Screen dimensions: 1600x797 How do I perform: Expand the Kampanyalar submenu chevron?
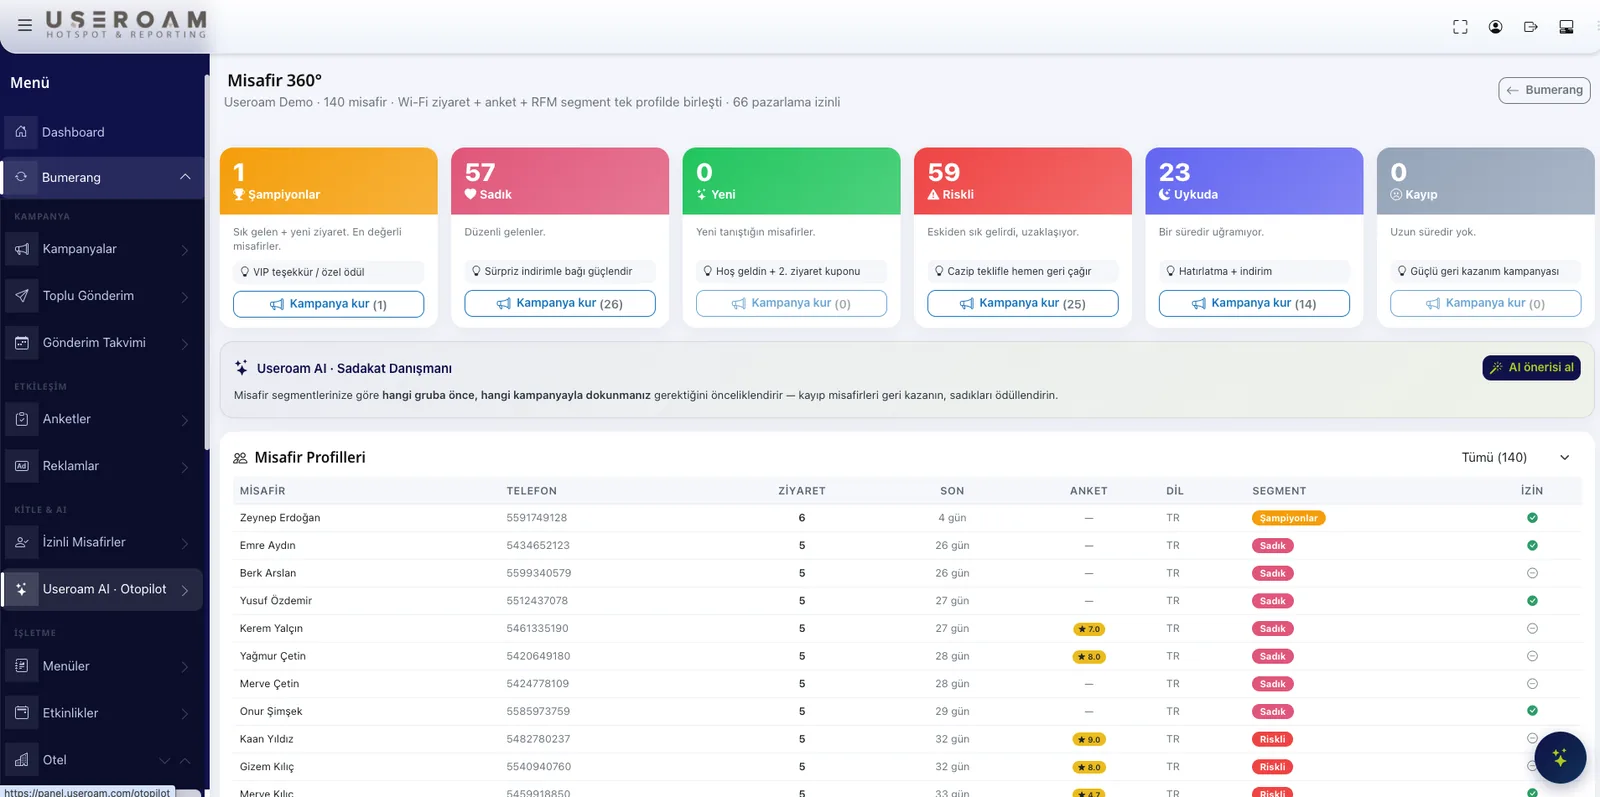pyautogui.click(x=185, y=250)
